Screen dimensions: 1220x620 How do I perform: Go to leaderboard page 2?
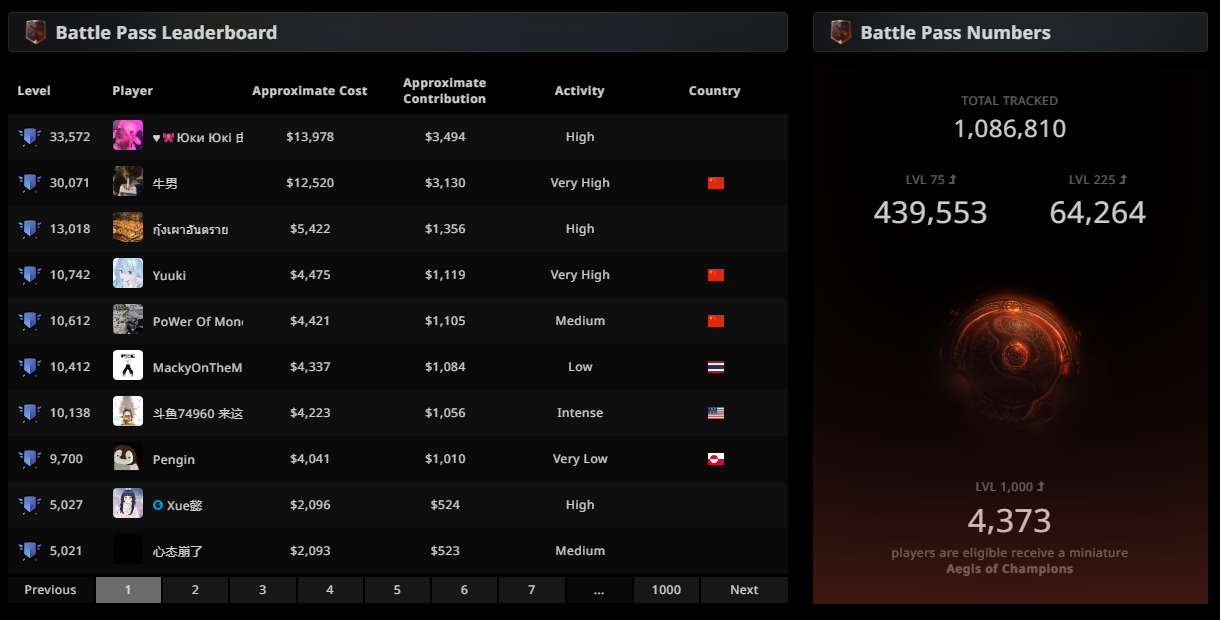click(x=195, y=590)
